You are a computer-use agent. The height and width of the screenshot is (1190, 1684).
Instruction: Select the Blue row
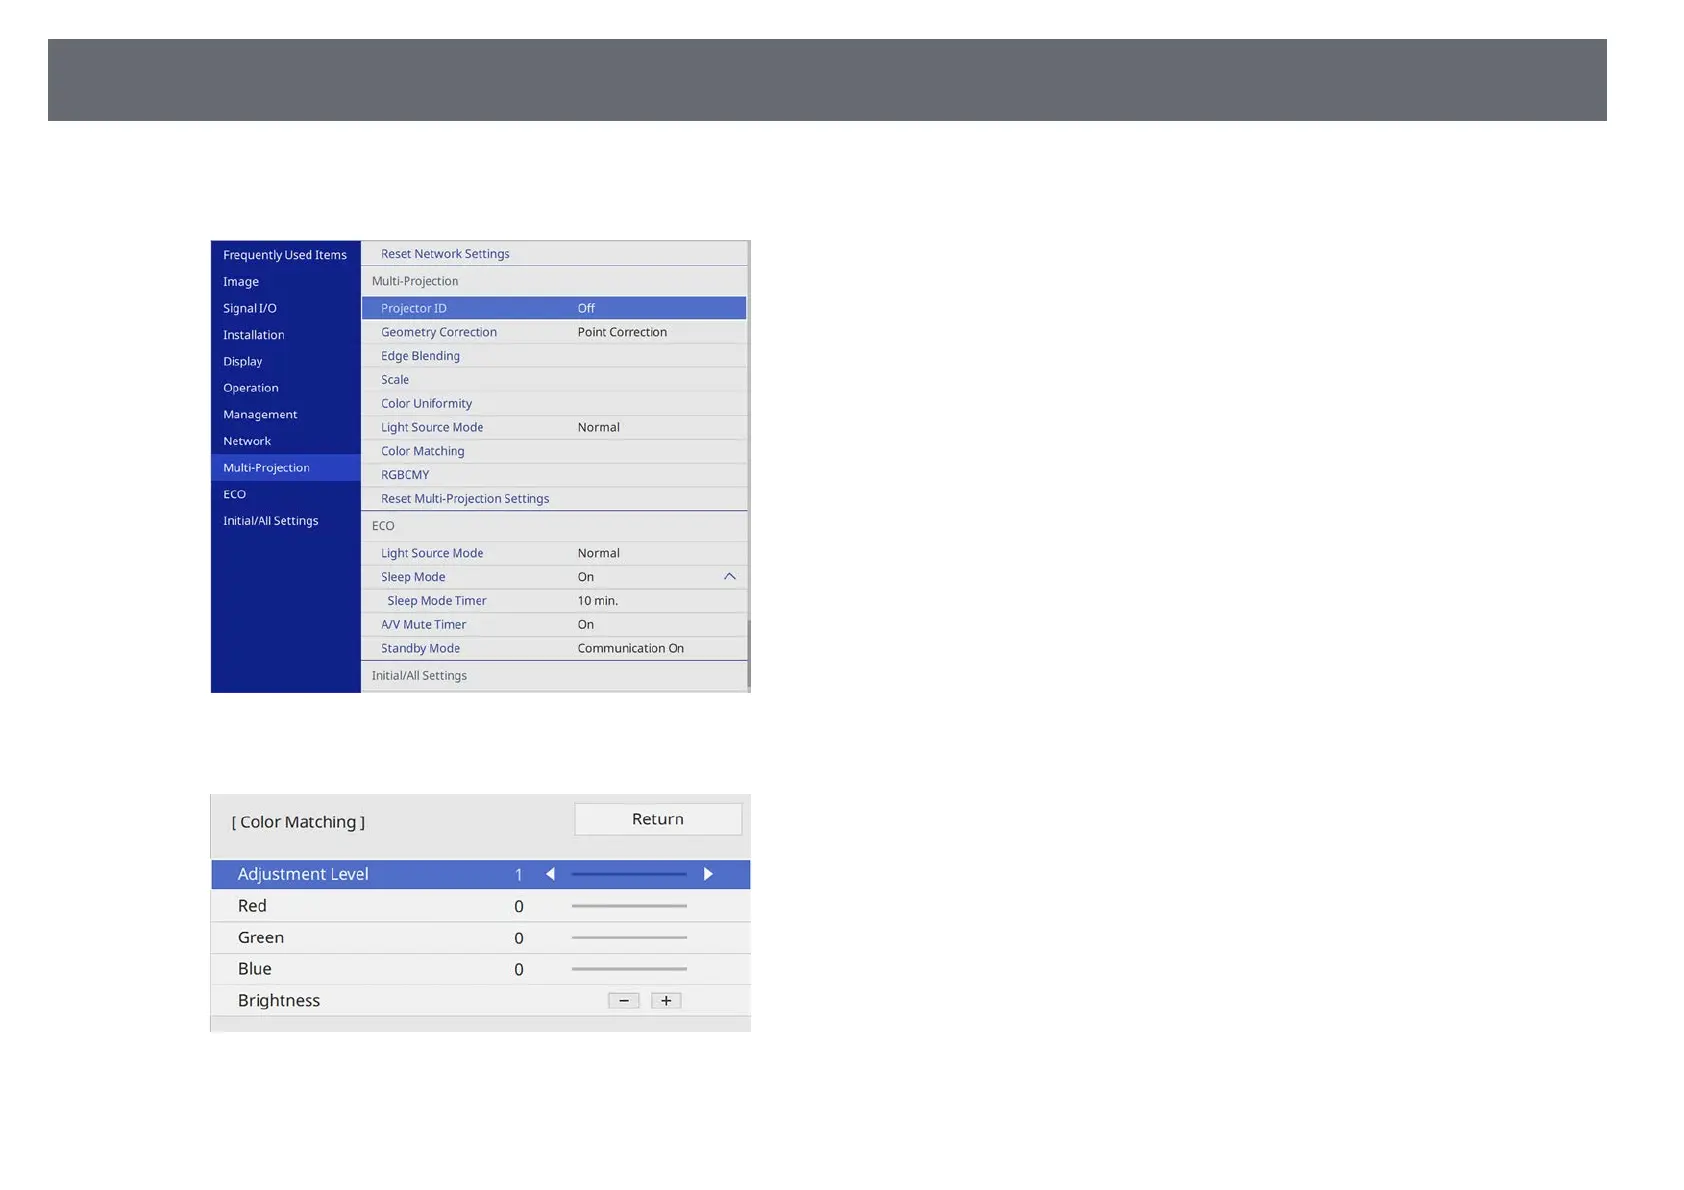pyautogui.click(x=481, y=969)
